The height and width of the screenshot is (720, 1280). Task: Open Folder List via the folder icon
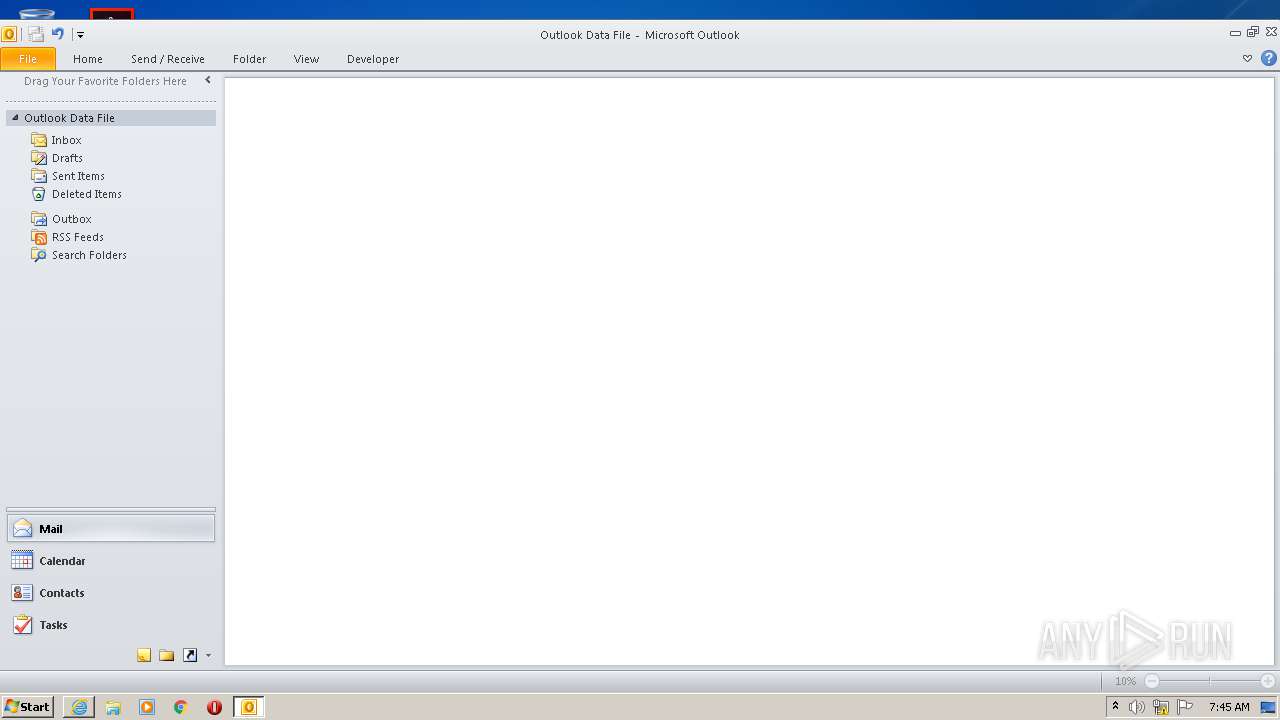click(x=167, y=655)
